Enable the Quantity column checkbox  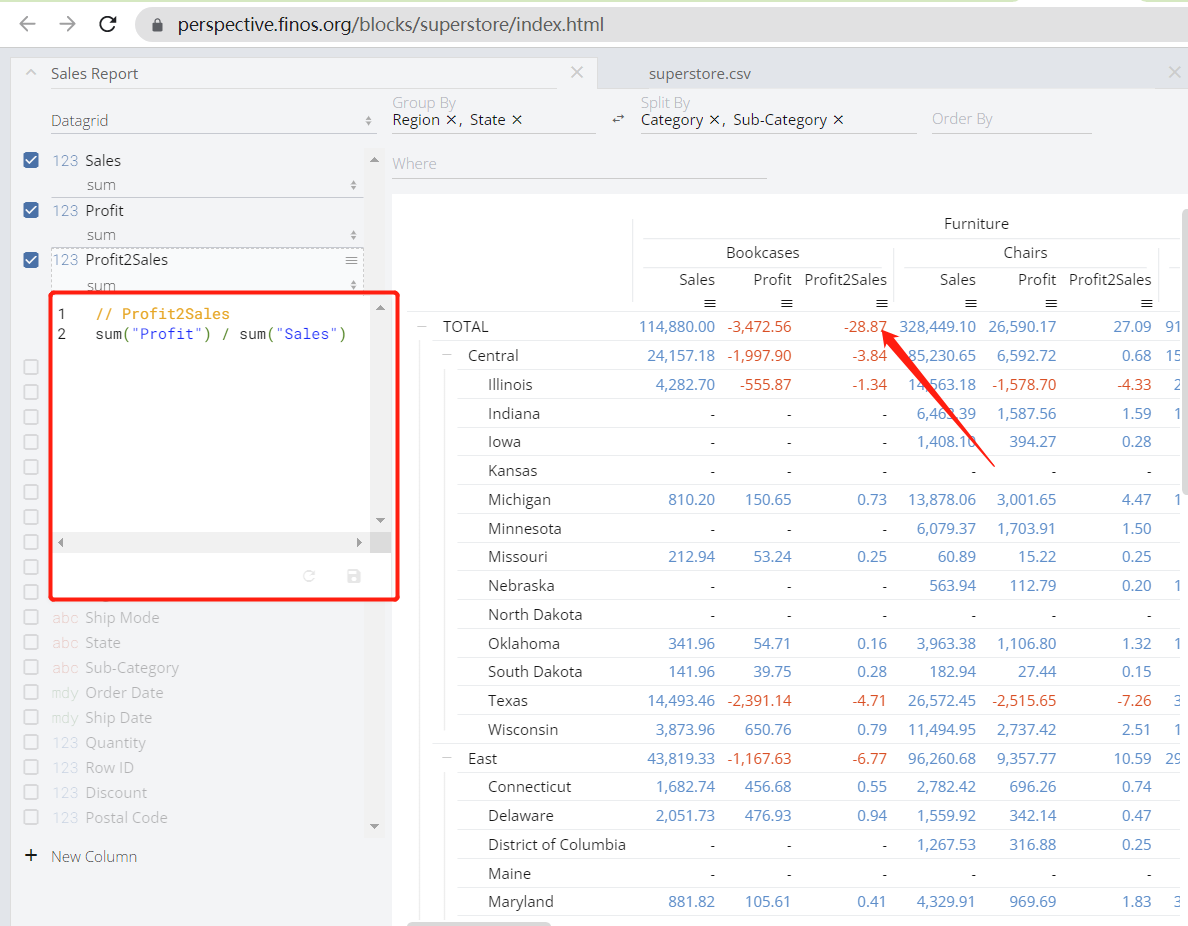[31, 742]
